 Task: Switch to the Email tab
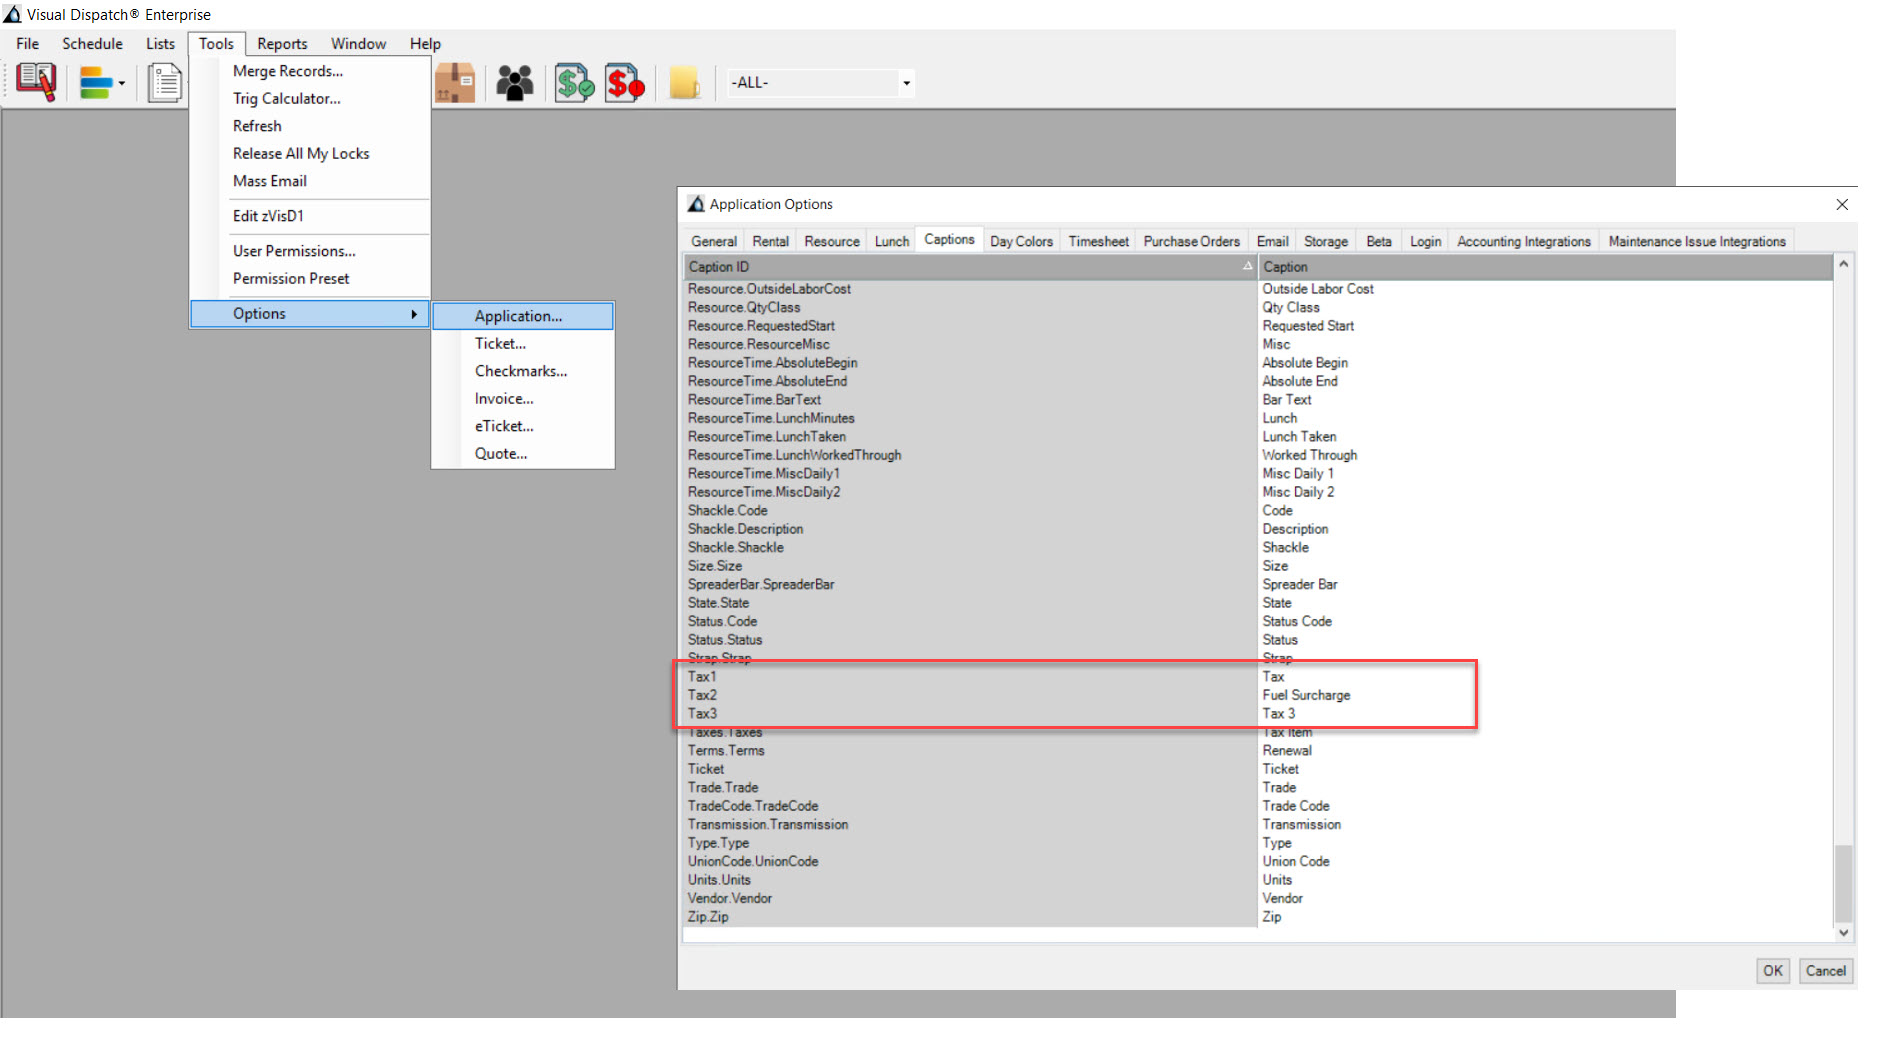point(1272,241)
